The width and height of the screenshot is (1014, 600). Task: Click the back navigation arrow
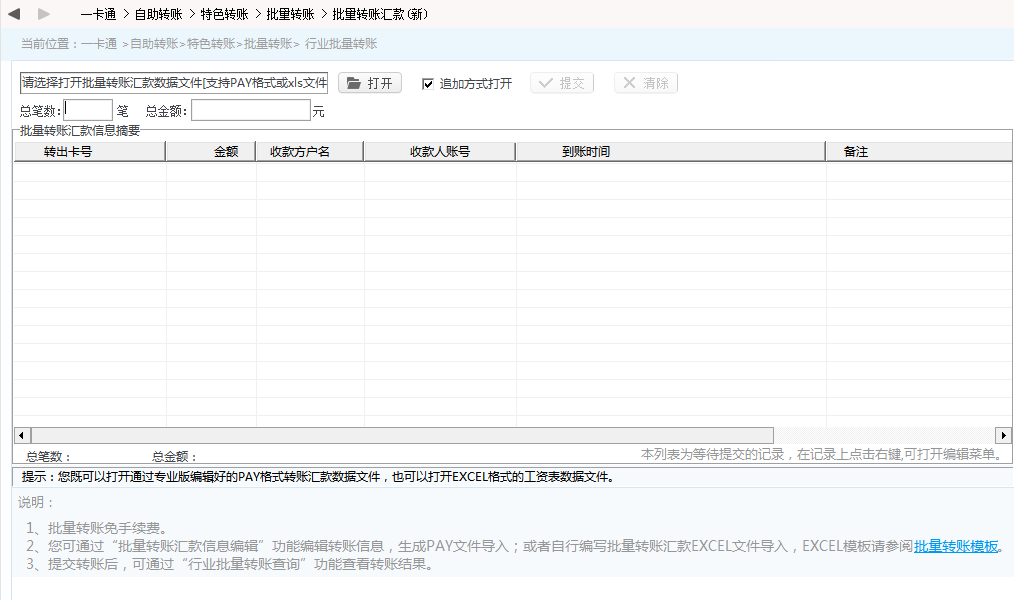click(14, 14)
